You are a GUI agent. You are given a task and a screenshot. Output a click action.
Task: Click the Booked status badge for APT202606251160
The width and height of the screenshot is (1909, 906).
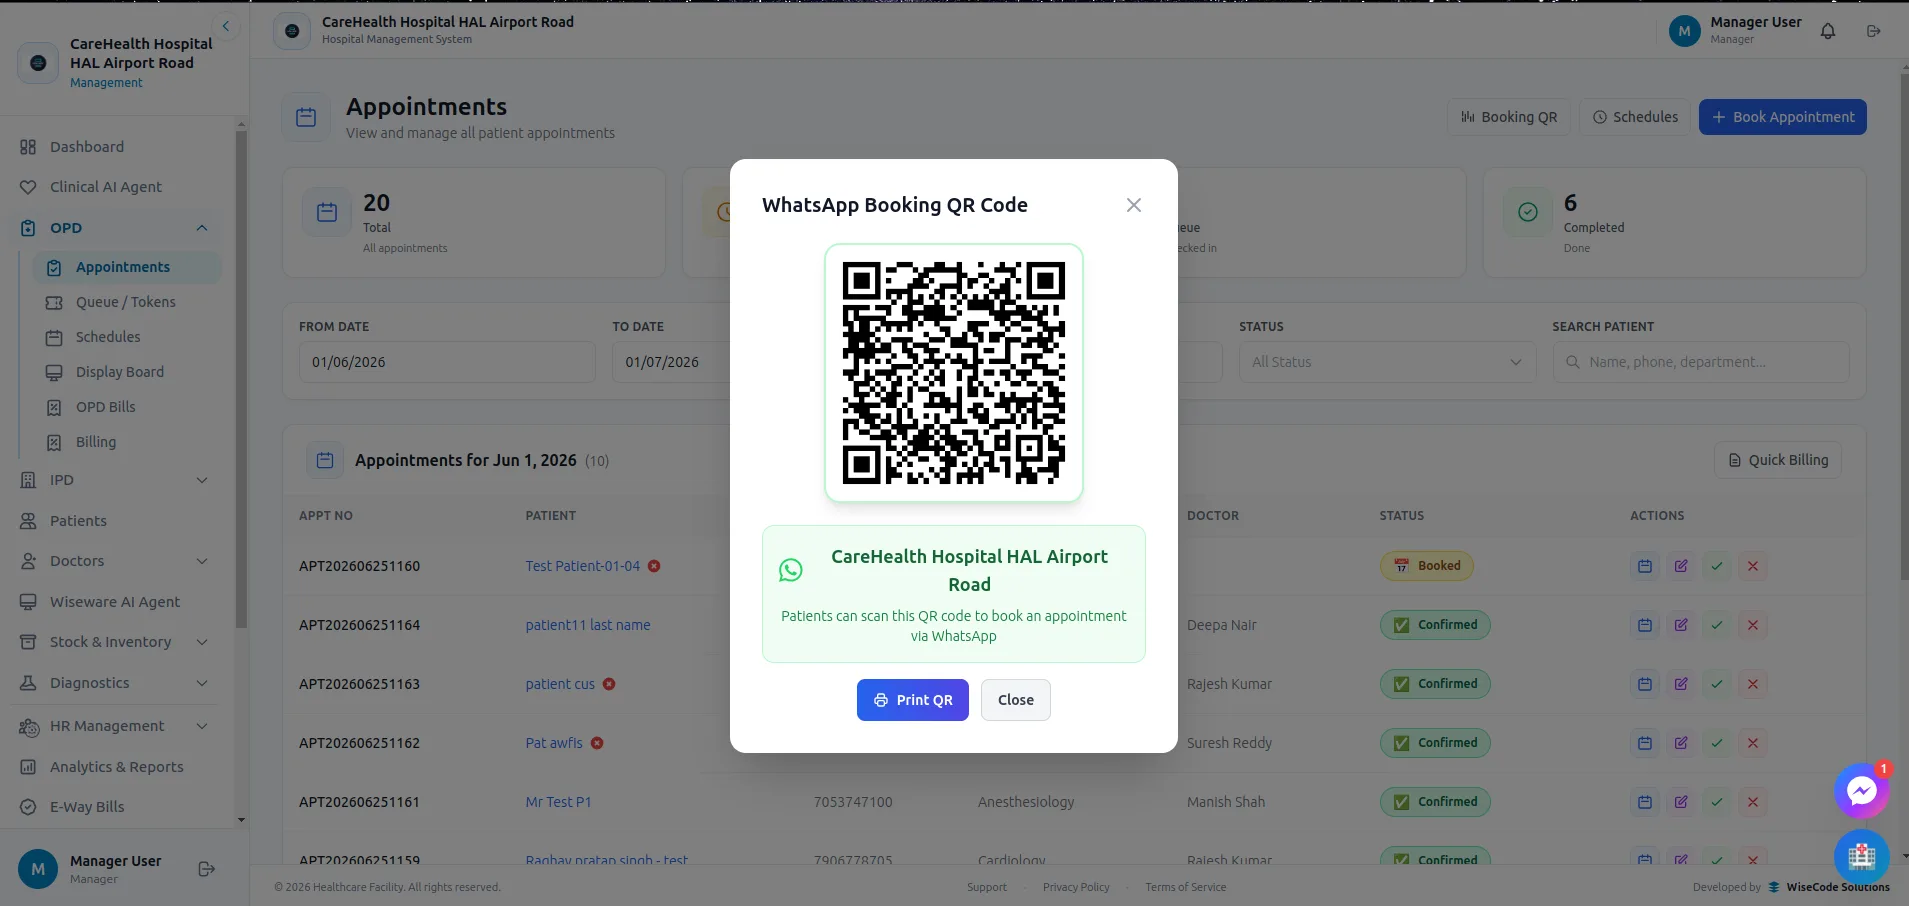[x=1427, y=566]
